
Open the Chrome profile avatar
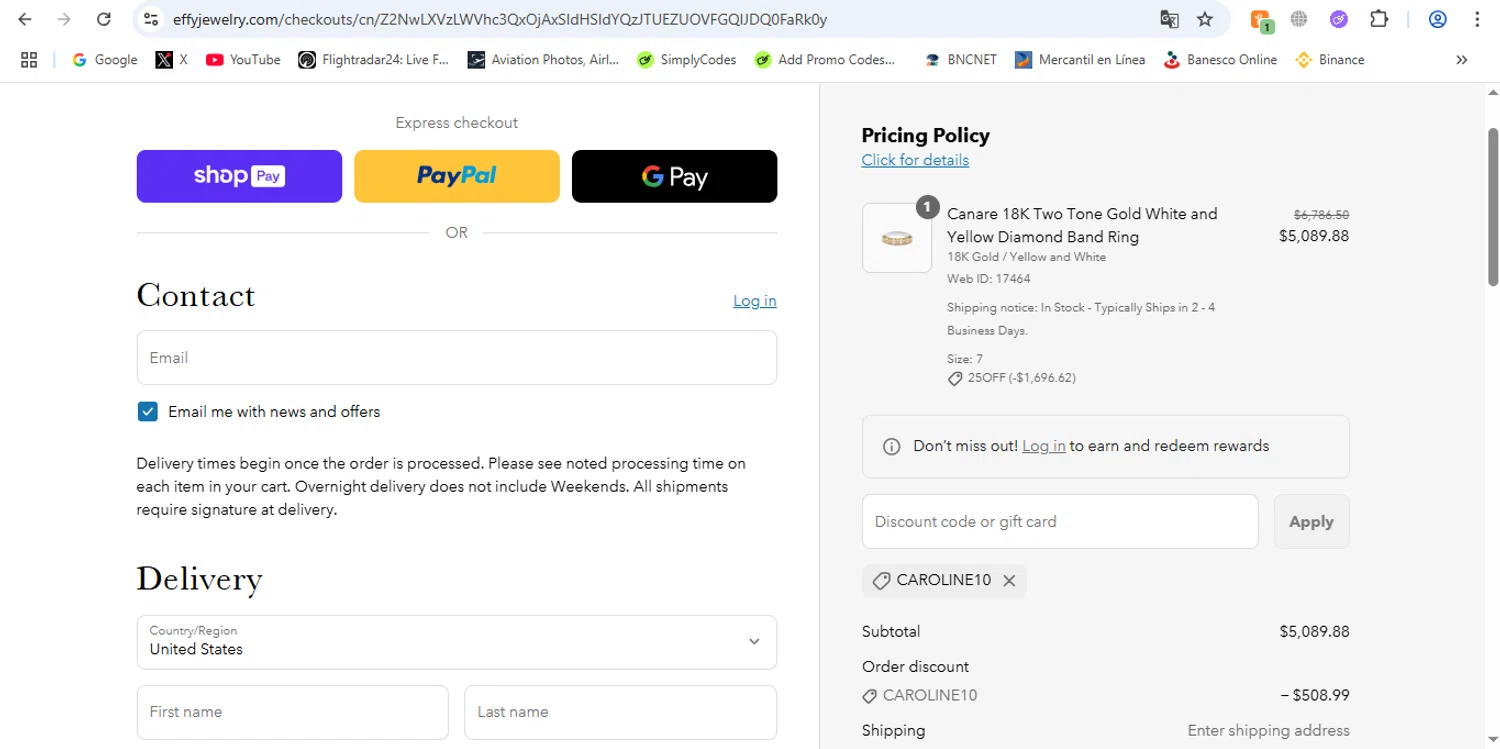1438,19
